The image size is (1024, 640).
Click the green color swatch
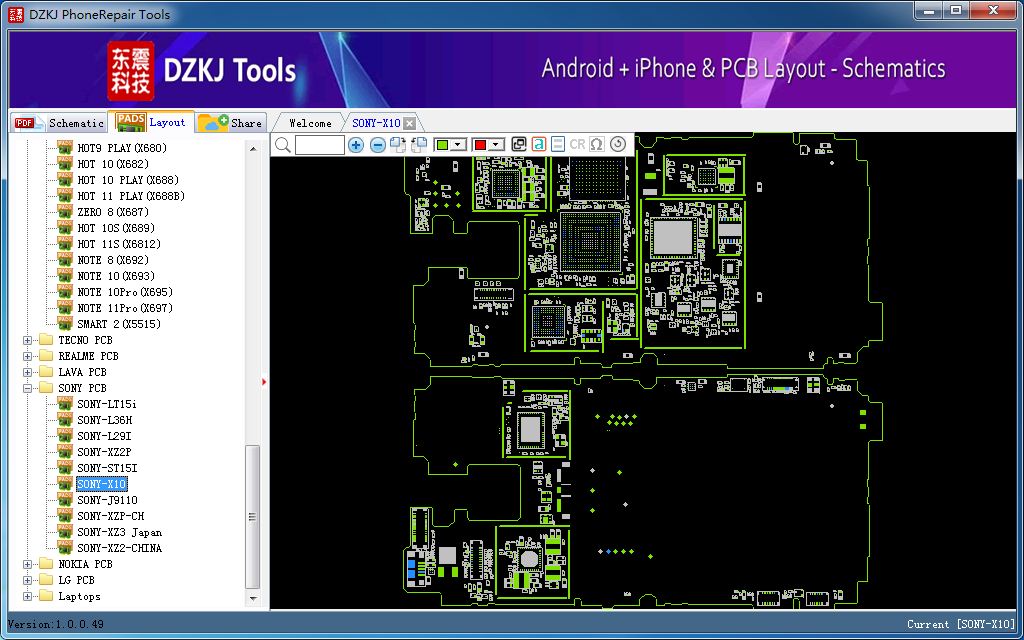coord(442,145)
